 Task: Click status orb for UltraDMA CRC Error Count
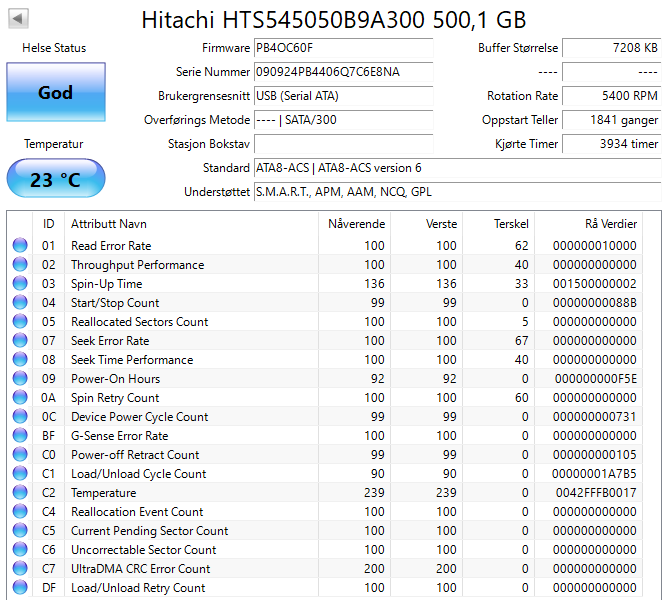click(x=20, y=569)
